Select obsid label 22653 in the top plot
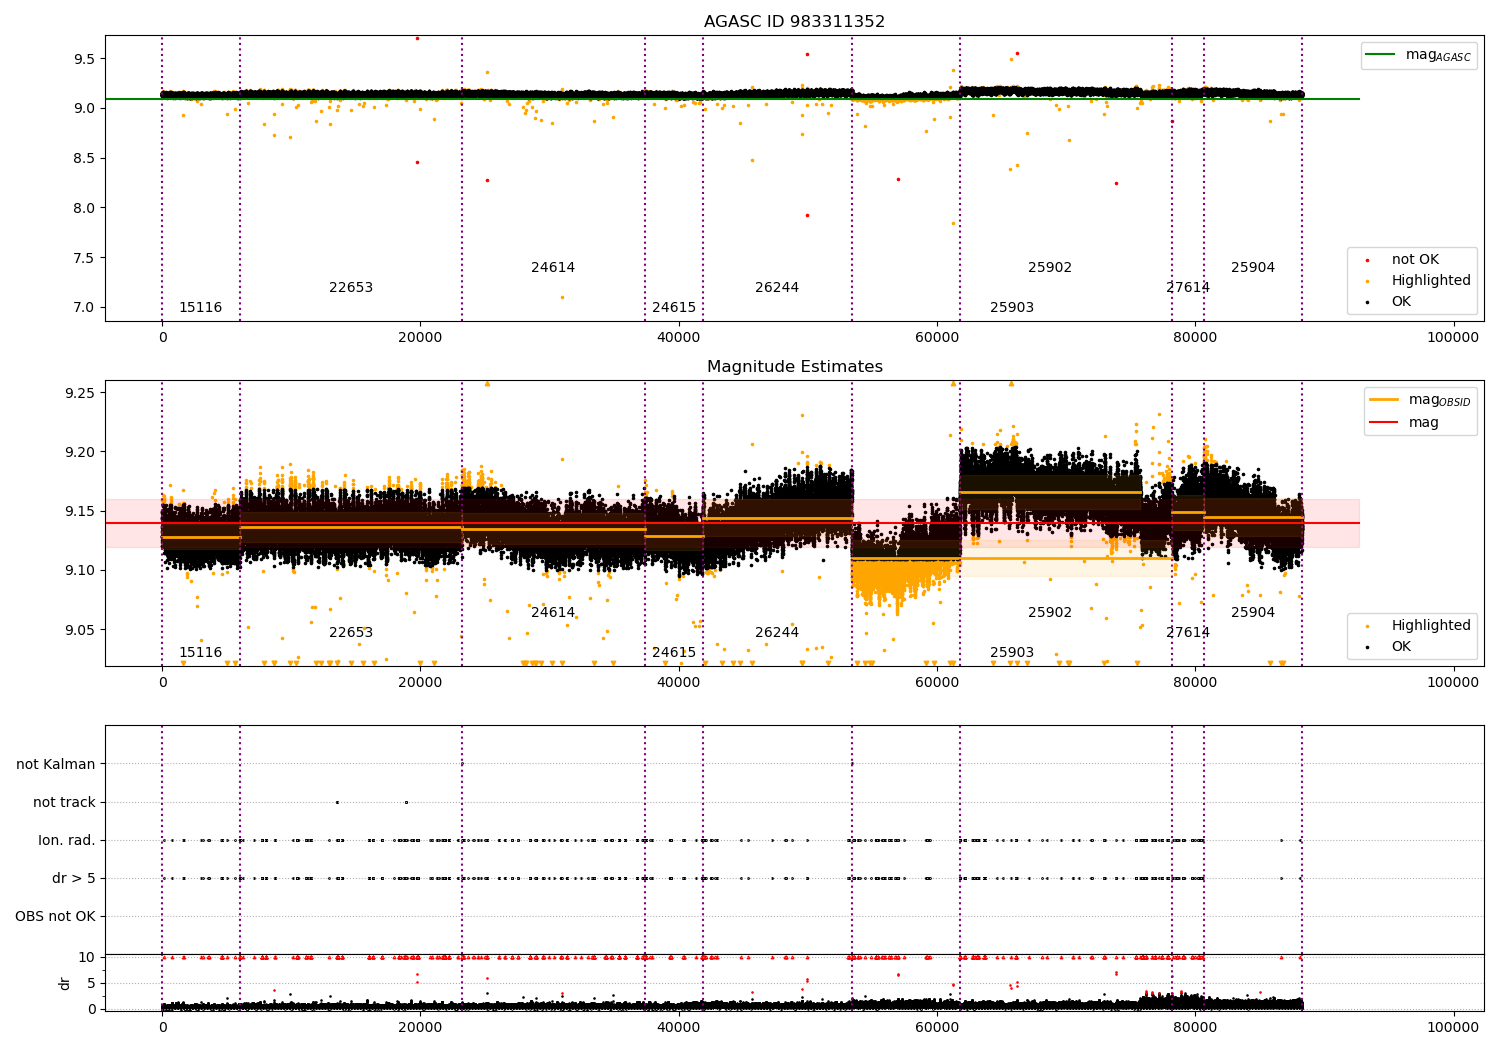Screen dimensions: 1500x1050 pyautogui.click(x=351, y=288)
